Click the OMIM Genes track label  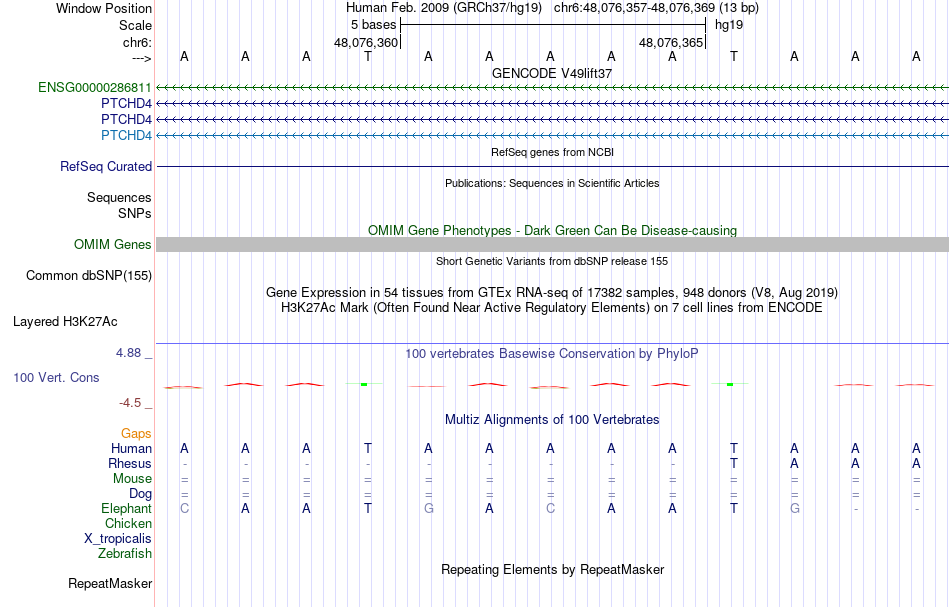(x=113, y=244)
